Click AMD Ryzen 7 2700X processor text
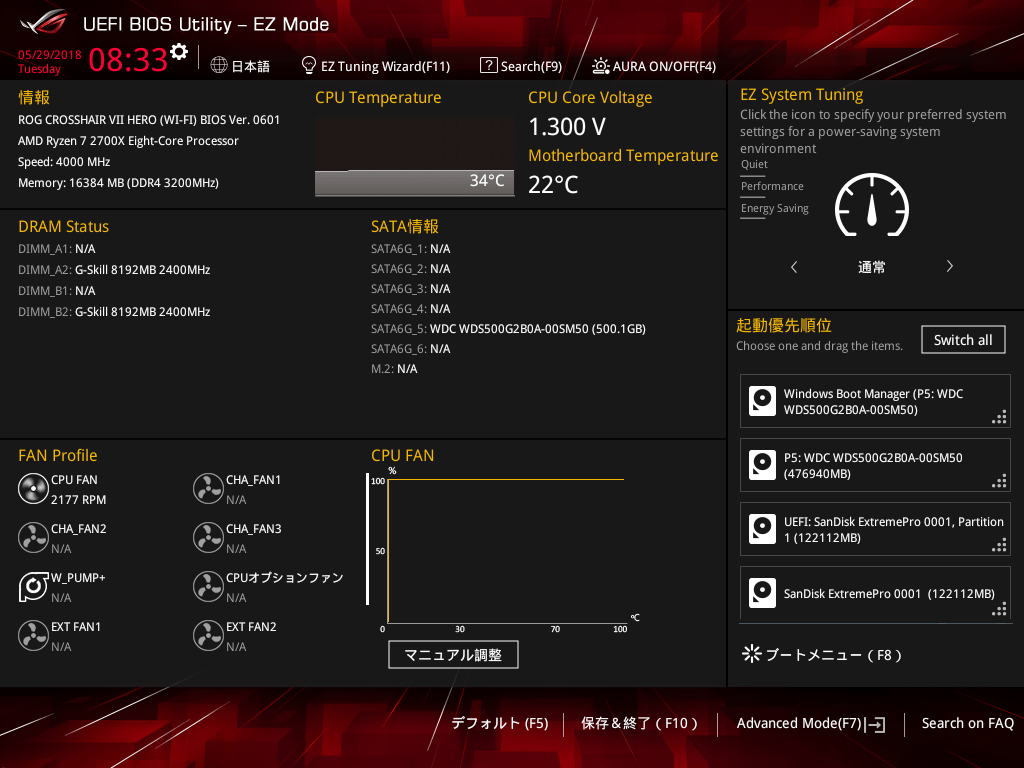 point(128,141)
